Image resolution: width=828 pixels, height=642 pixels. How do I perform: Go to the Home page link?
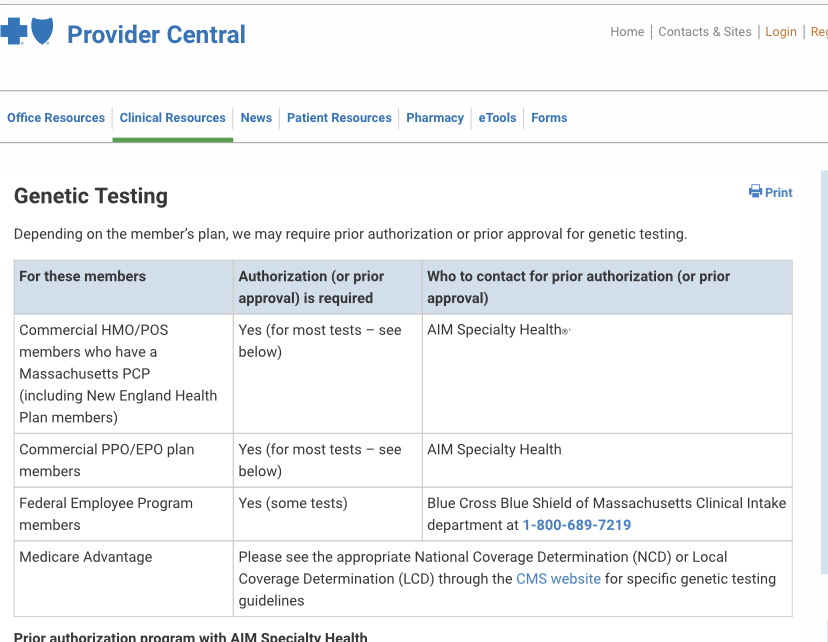pyautogui.click(x=627, y=32)
